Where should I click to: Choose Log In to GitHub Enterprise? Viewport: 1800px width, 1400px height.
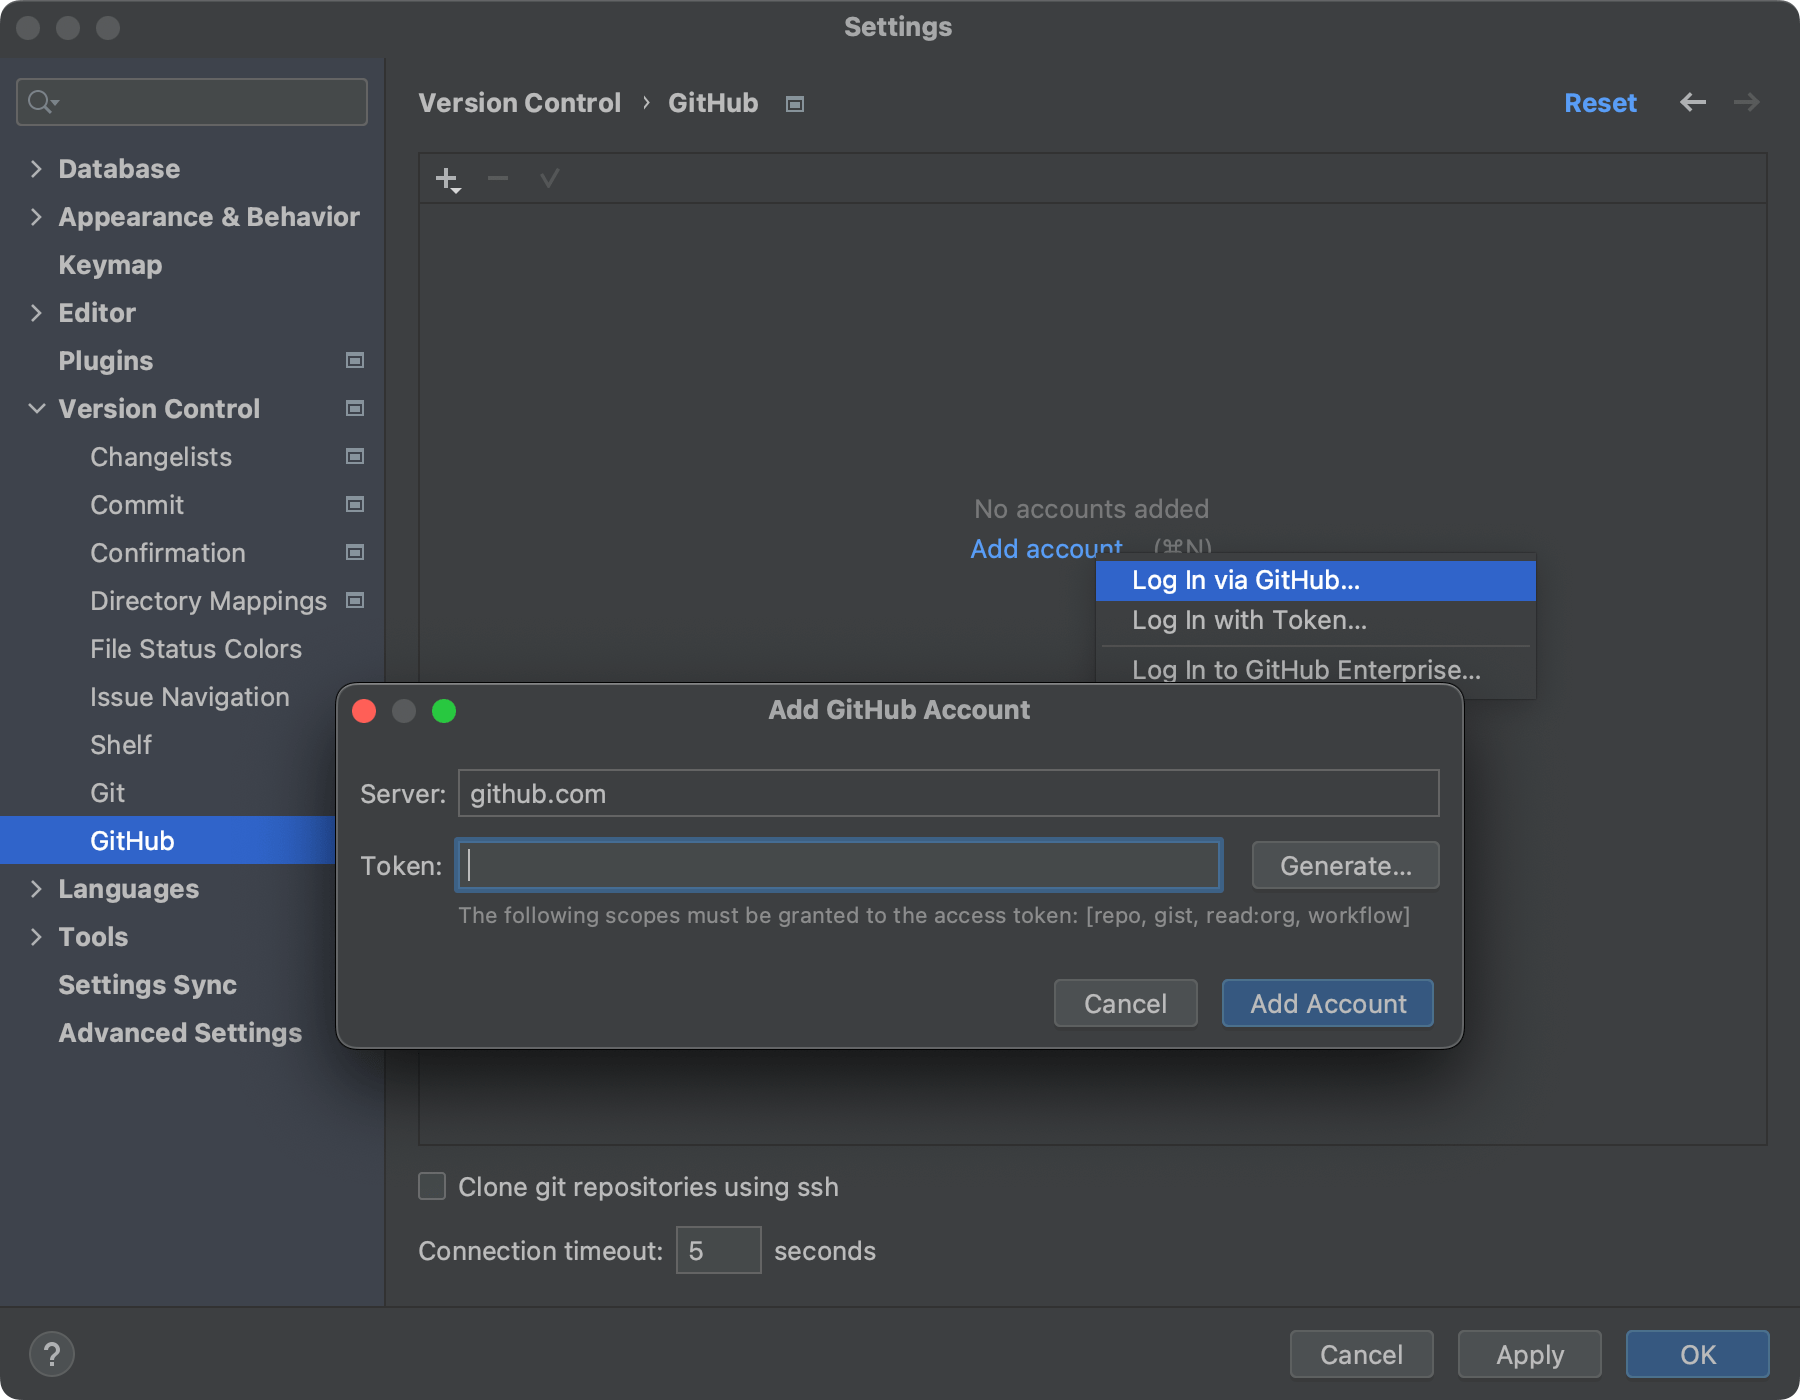pos(1305,670)
